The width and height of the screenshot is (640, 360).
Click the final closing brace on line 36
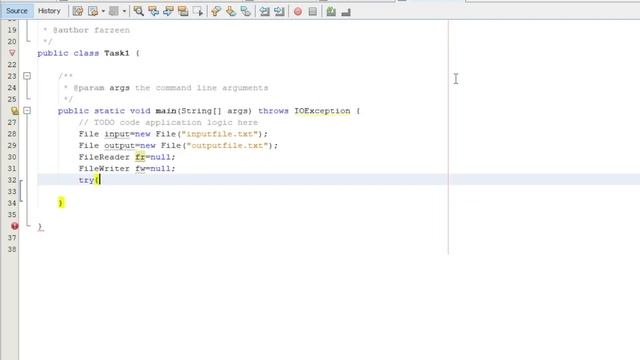pyautogui.click(x=40, y=227)
